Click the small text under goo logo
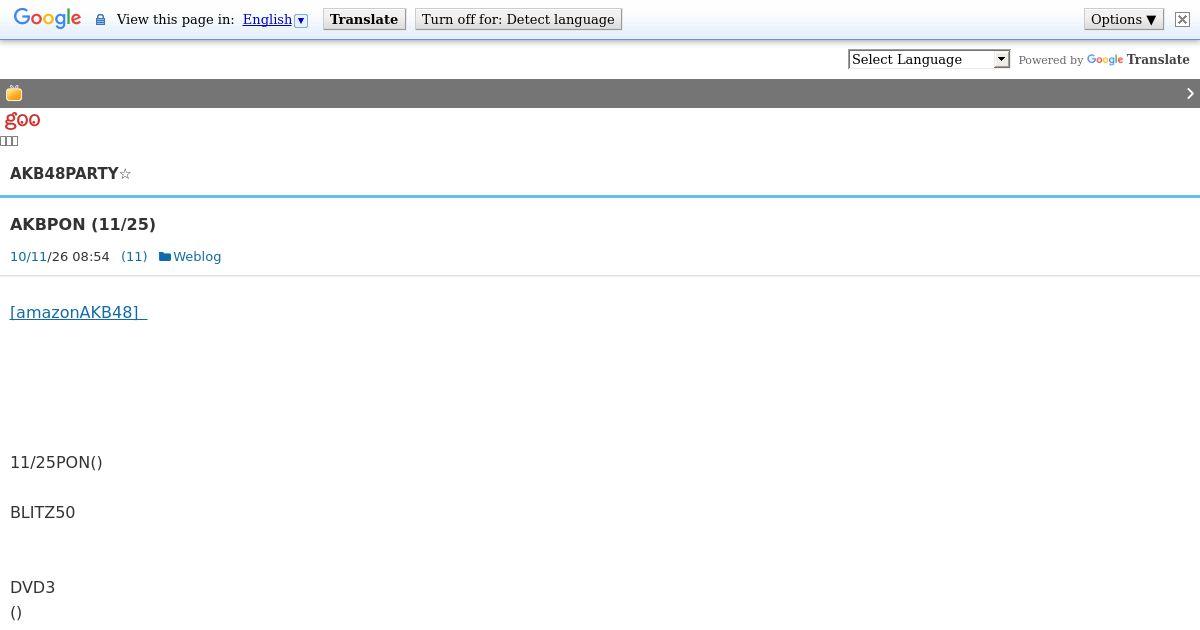Screen dimensions: 1200x630 point(9,141)
